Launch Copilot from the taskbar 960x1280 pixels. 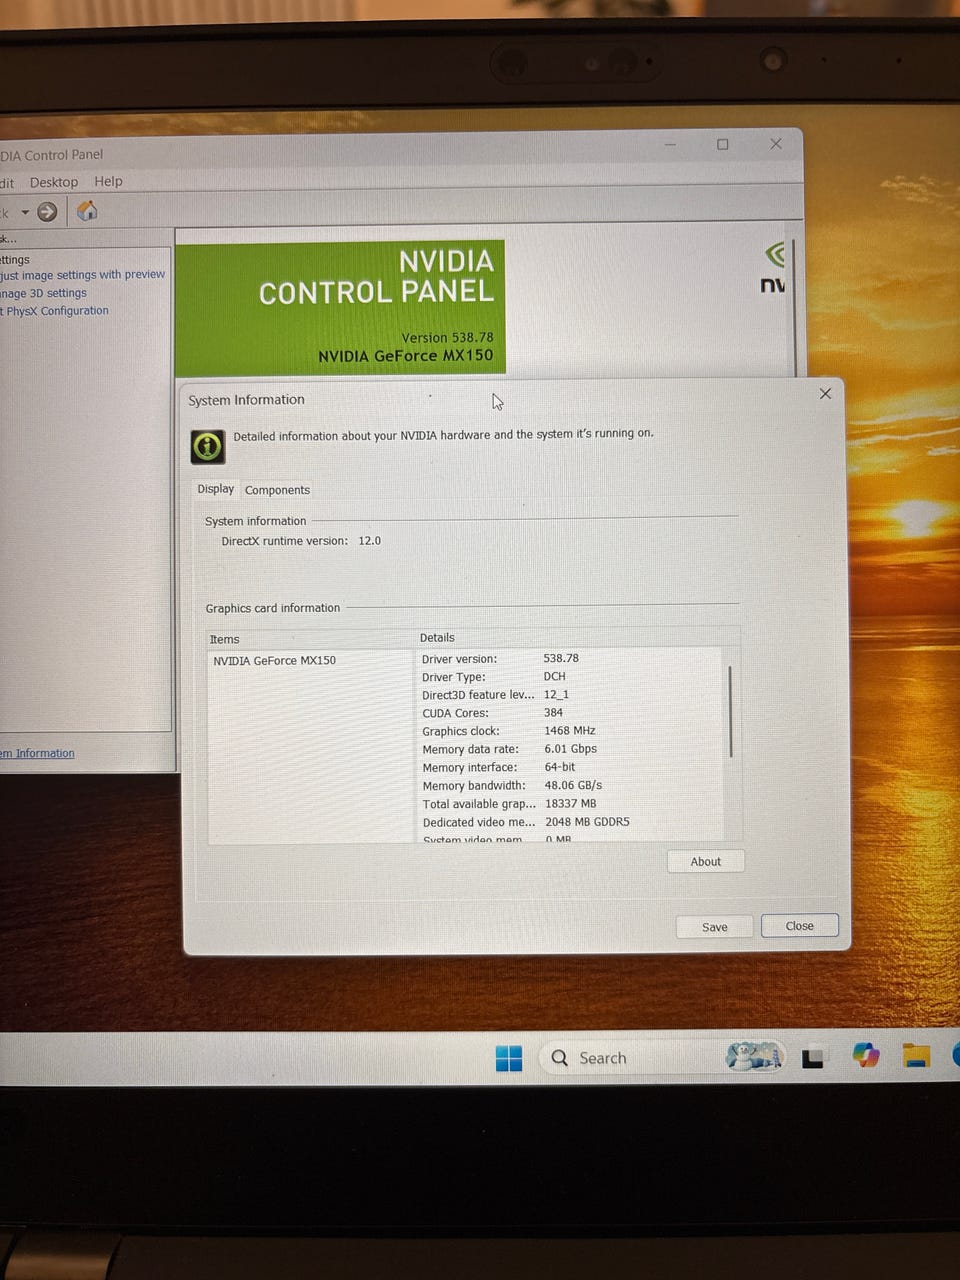[866, 1055]
